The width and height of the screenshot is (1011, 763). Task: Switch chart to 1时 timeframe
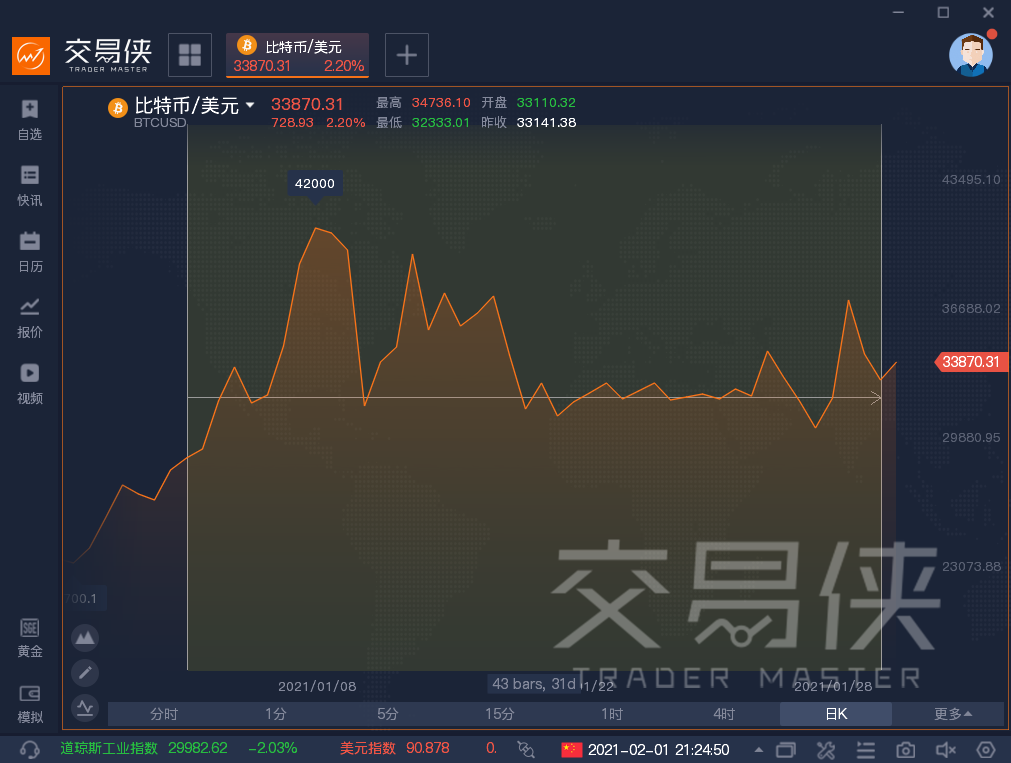click(x=612, y=714)
